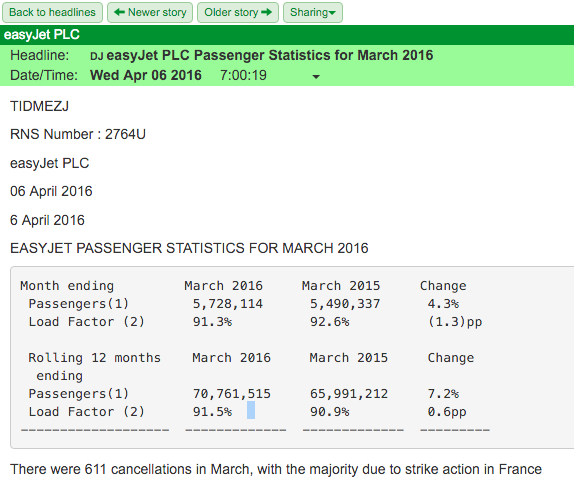Screen dimensions: 576x486
Task: Open the Older story
Action: (x=238, y=12)
